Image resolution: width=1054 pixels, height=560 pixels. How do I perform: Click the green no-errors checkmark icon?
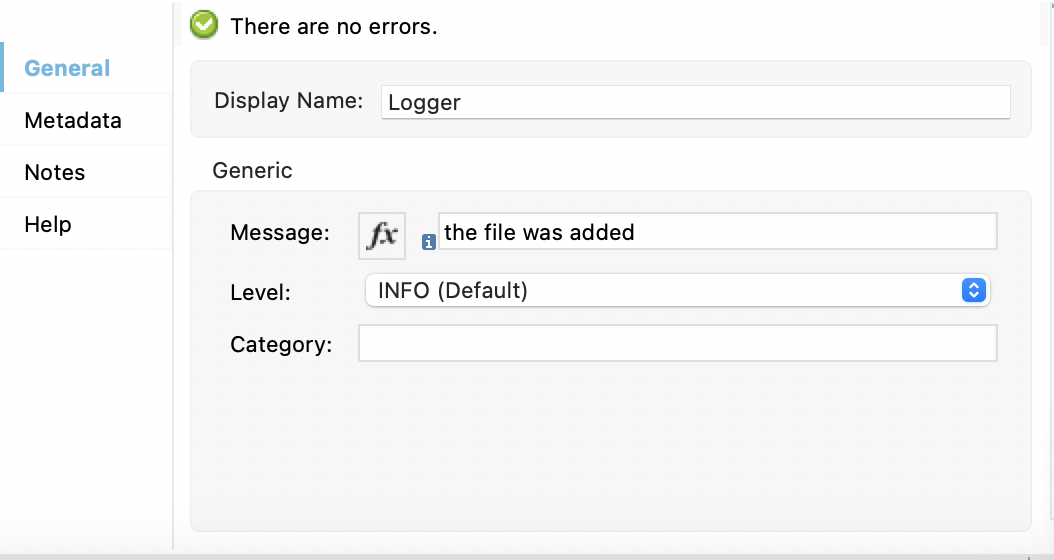pyautogui.click(x=204, y=25)
